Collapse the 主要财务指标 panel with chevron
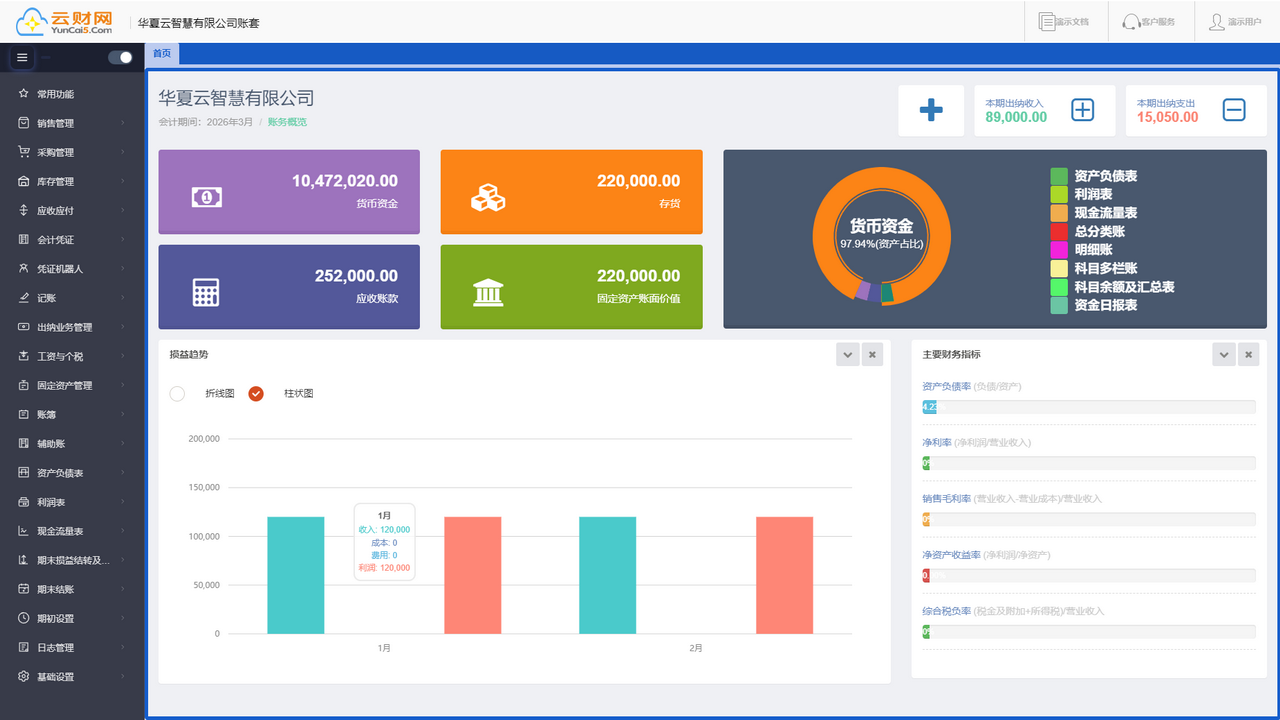1280x720 pixels. pos(1223,354)
